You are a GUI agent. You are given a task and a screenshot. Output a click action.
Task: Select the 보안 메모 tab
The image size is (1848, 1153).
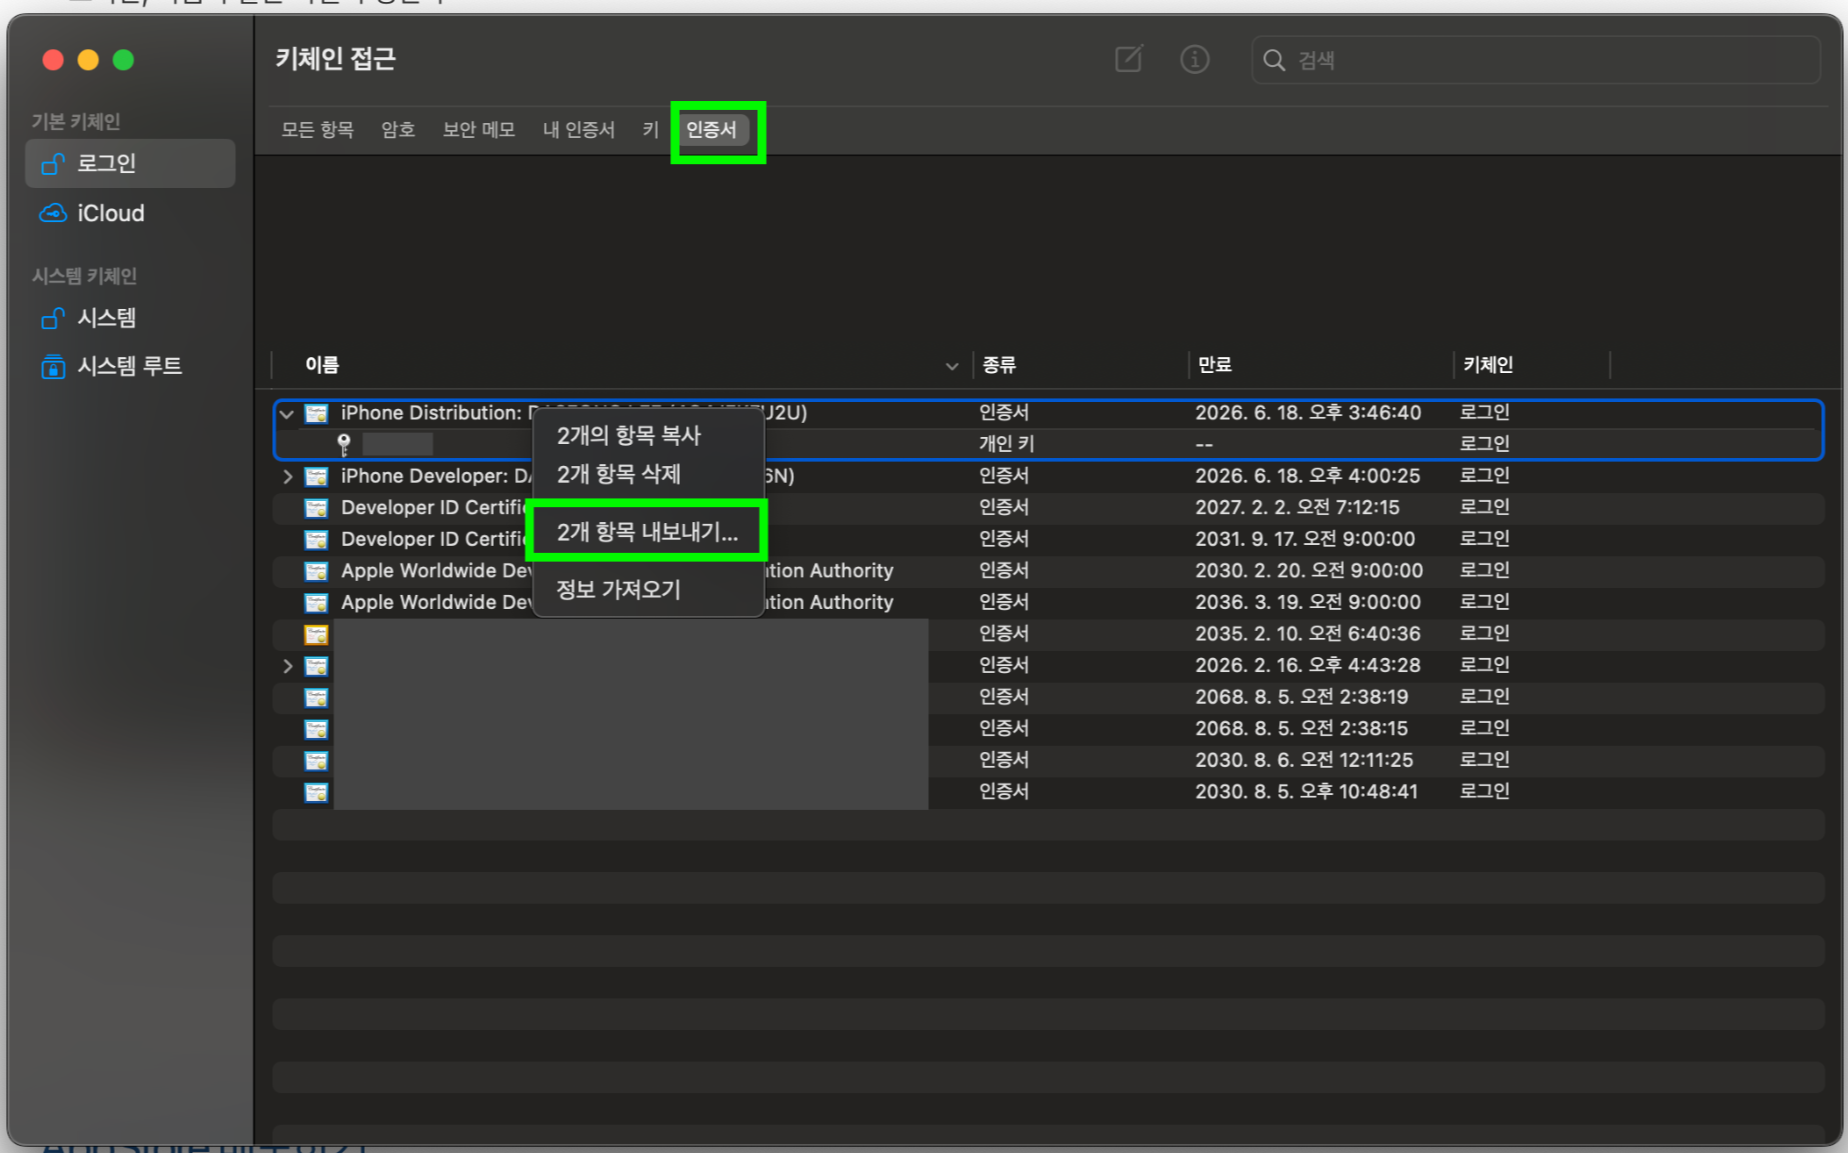tap(478, 130)
